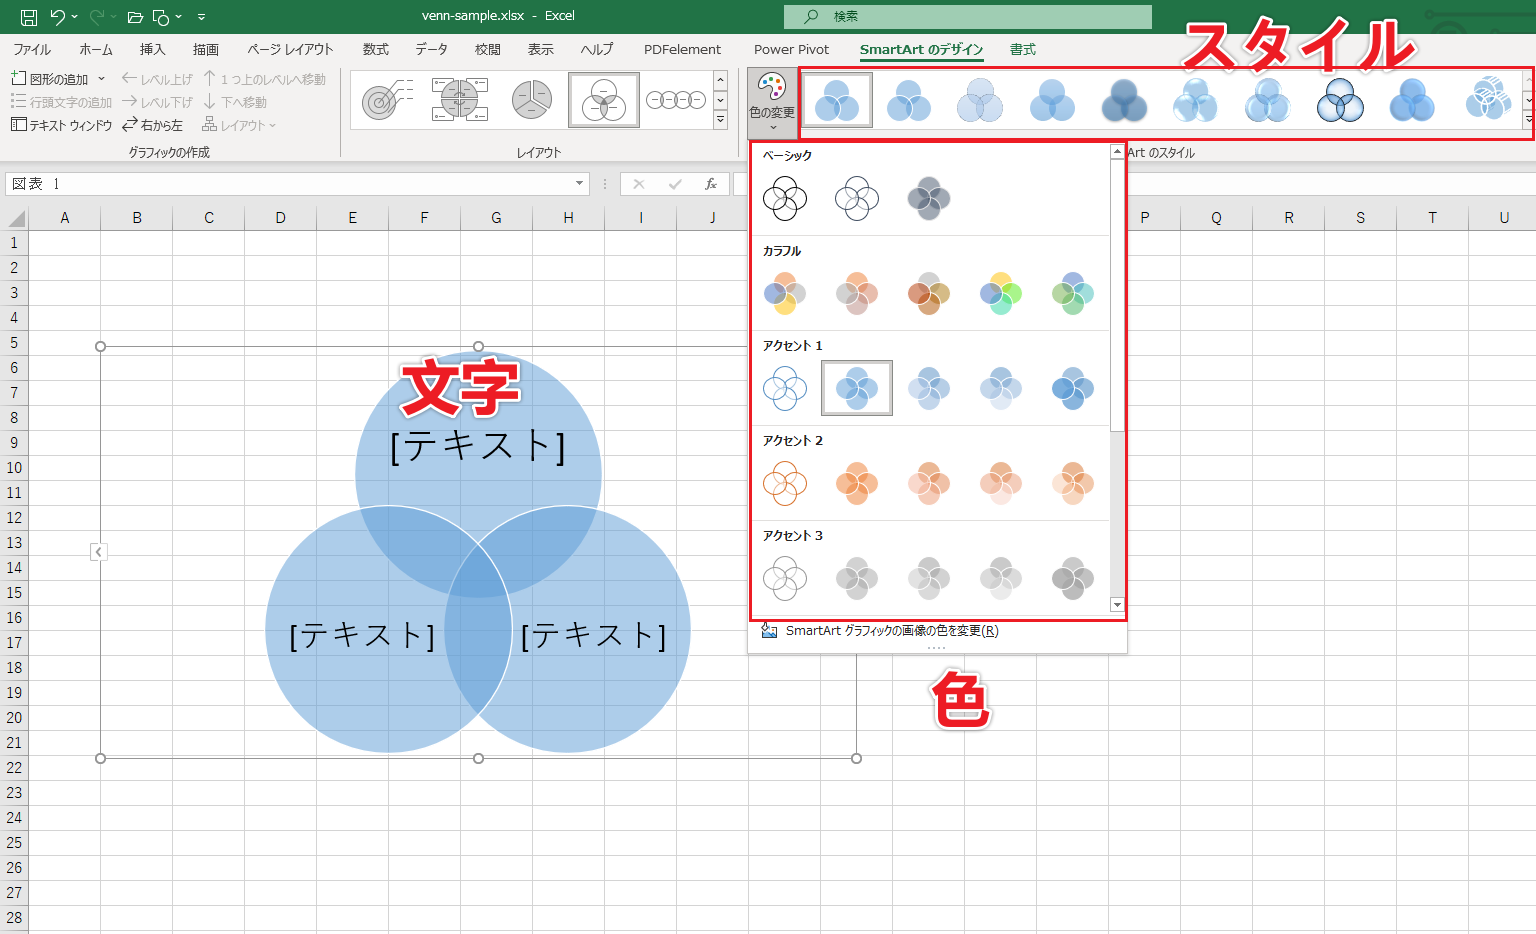The height and width of the screenshot is (934, 1536).
Task: Open the 図表 name box dropdown
Action: point(578,184)
